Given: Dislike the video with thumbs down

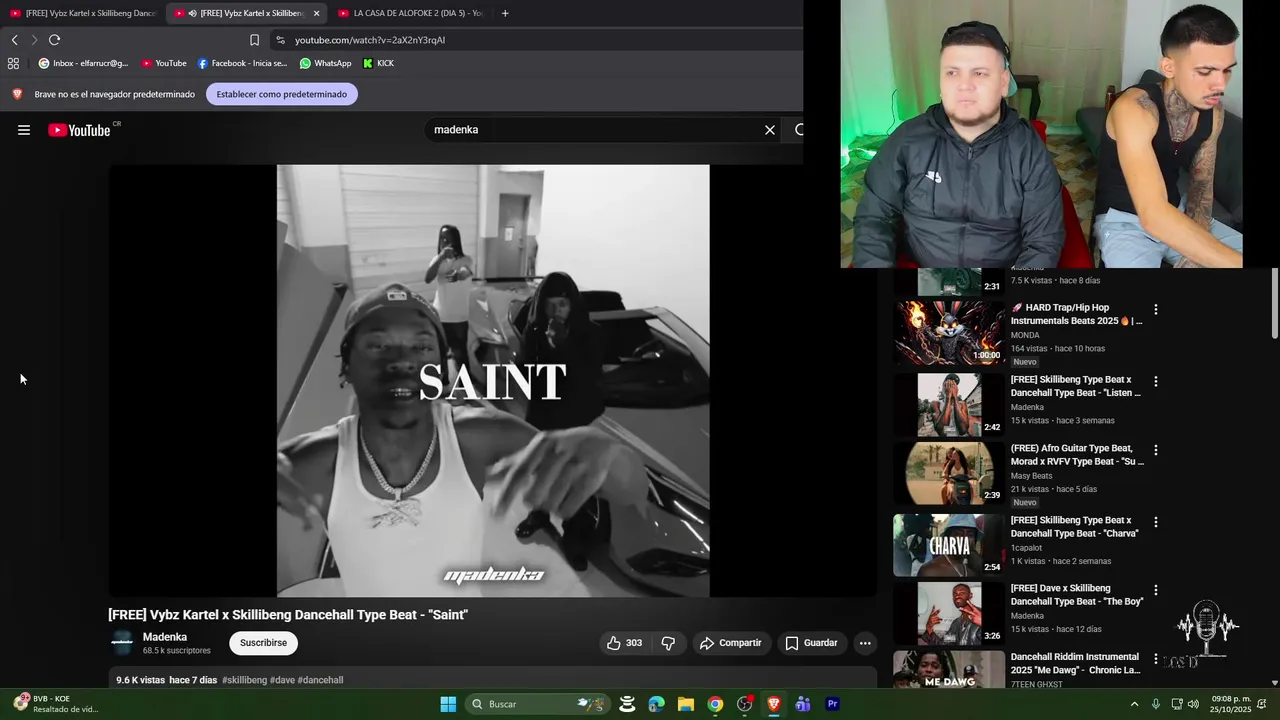Looking at the screenshot, I should [x=668, y=643].
